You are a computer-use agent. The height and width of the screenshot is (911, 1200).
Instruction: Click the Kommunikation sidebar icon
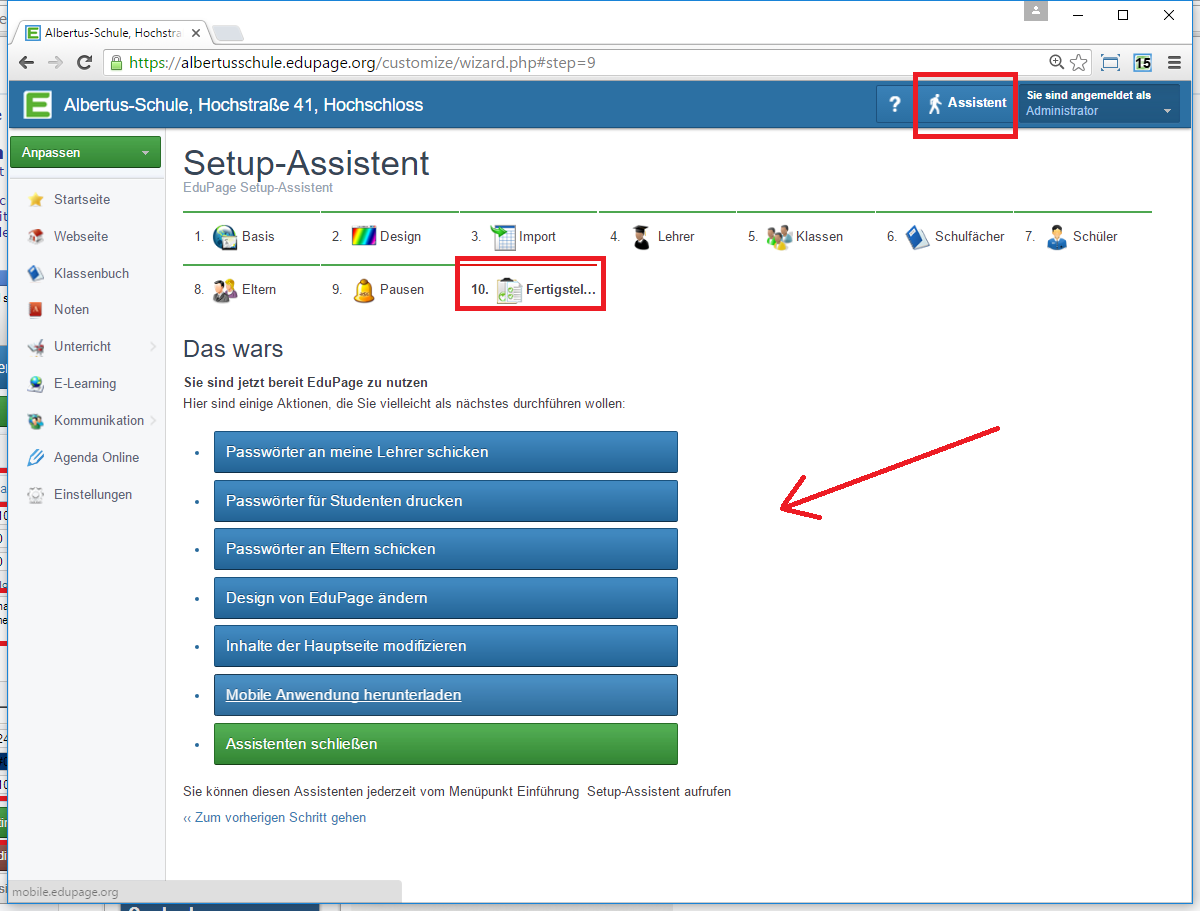[36, 421]
